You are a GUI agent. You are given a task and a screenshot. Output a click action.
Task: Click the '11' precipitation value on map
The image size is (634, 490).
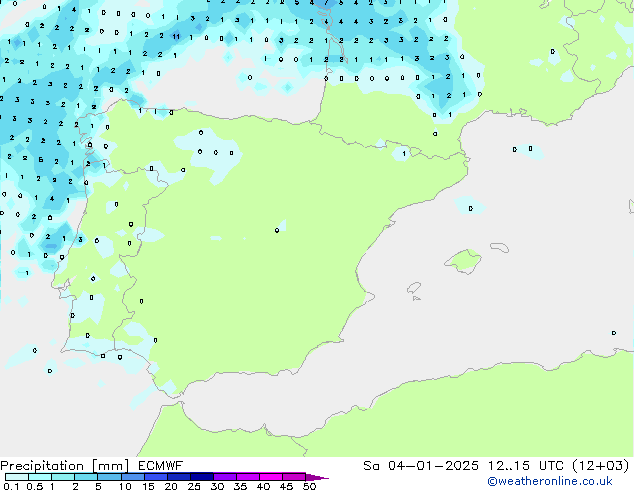(176, 36)
